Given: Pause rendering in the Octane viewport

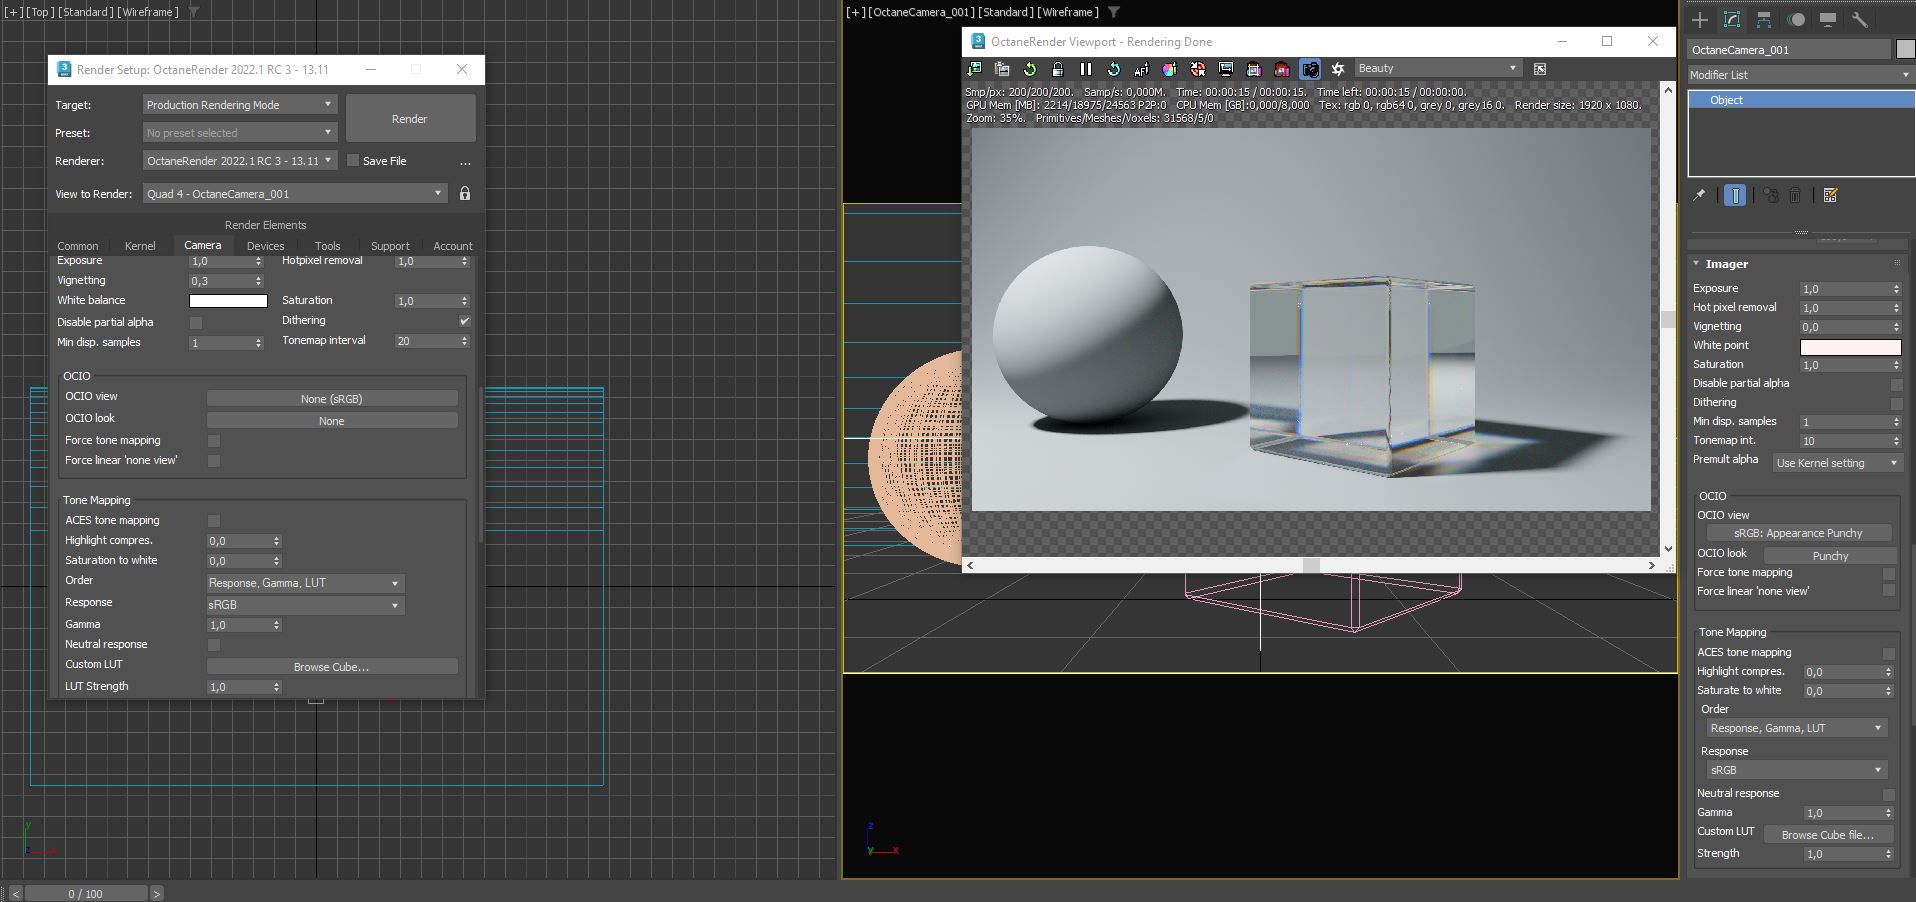Looking at the screenshot, I should 1085,69.
